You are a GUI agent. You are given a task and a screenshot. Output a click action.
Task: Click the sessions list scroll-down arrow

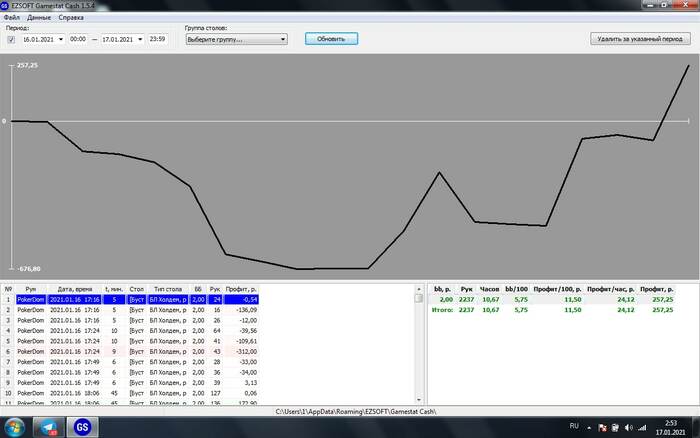(x=419, y=400)
